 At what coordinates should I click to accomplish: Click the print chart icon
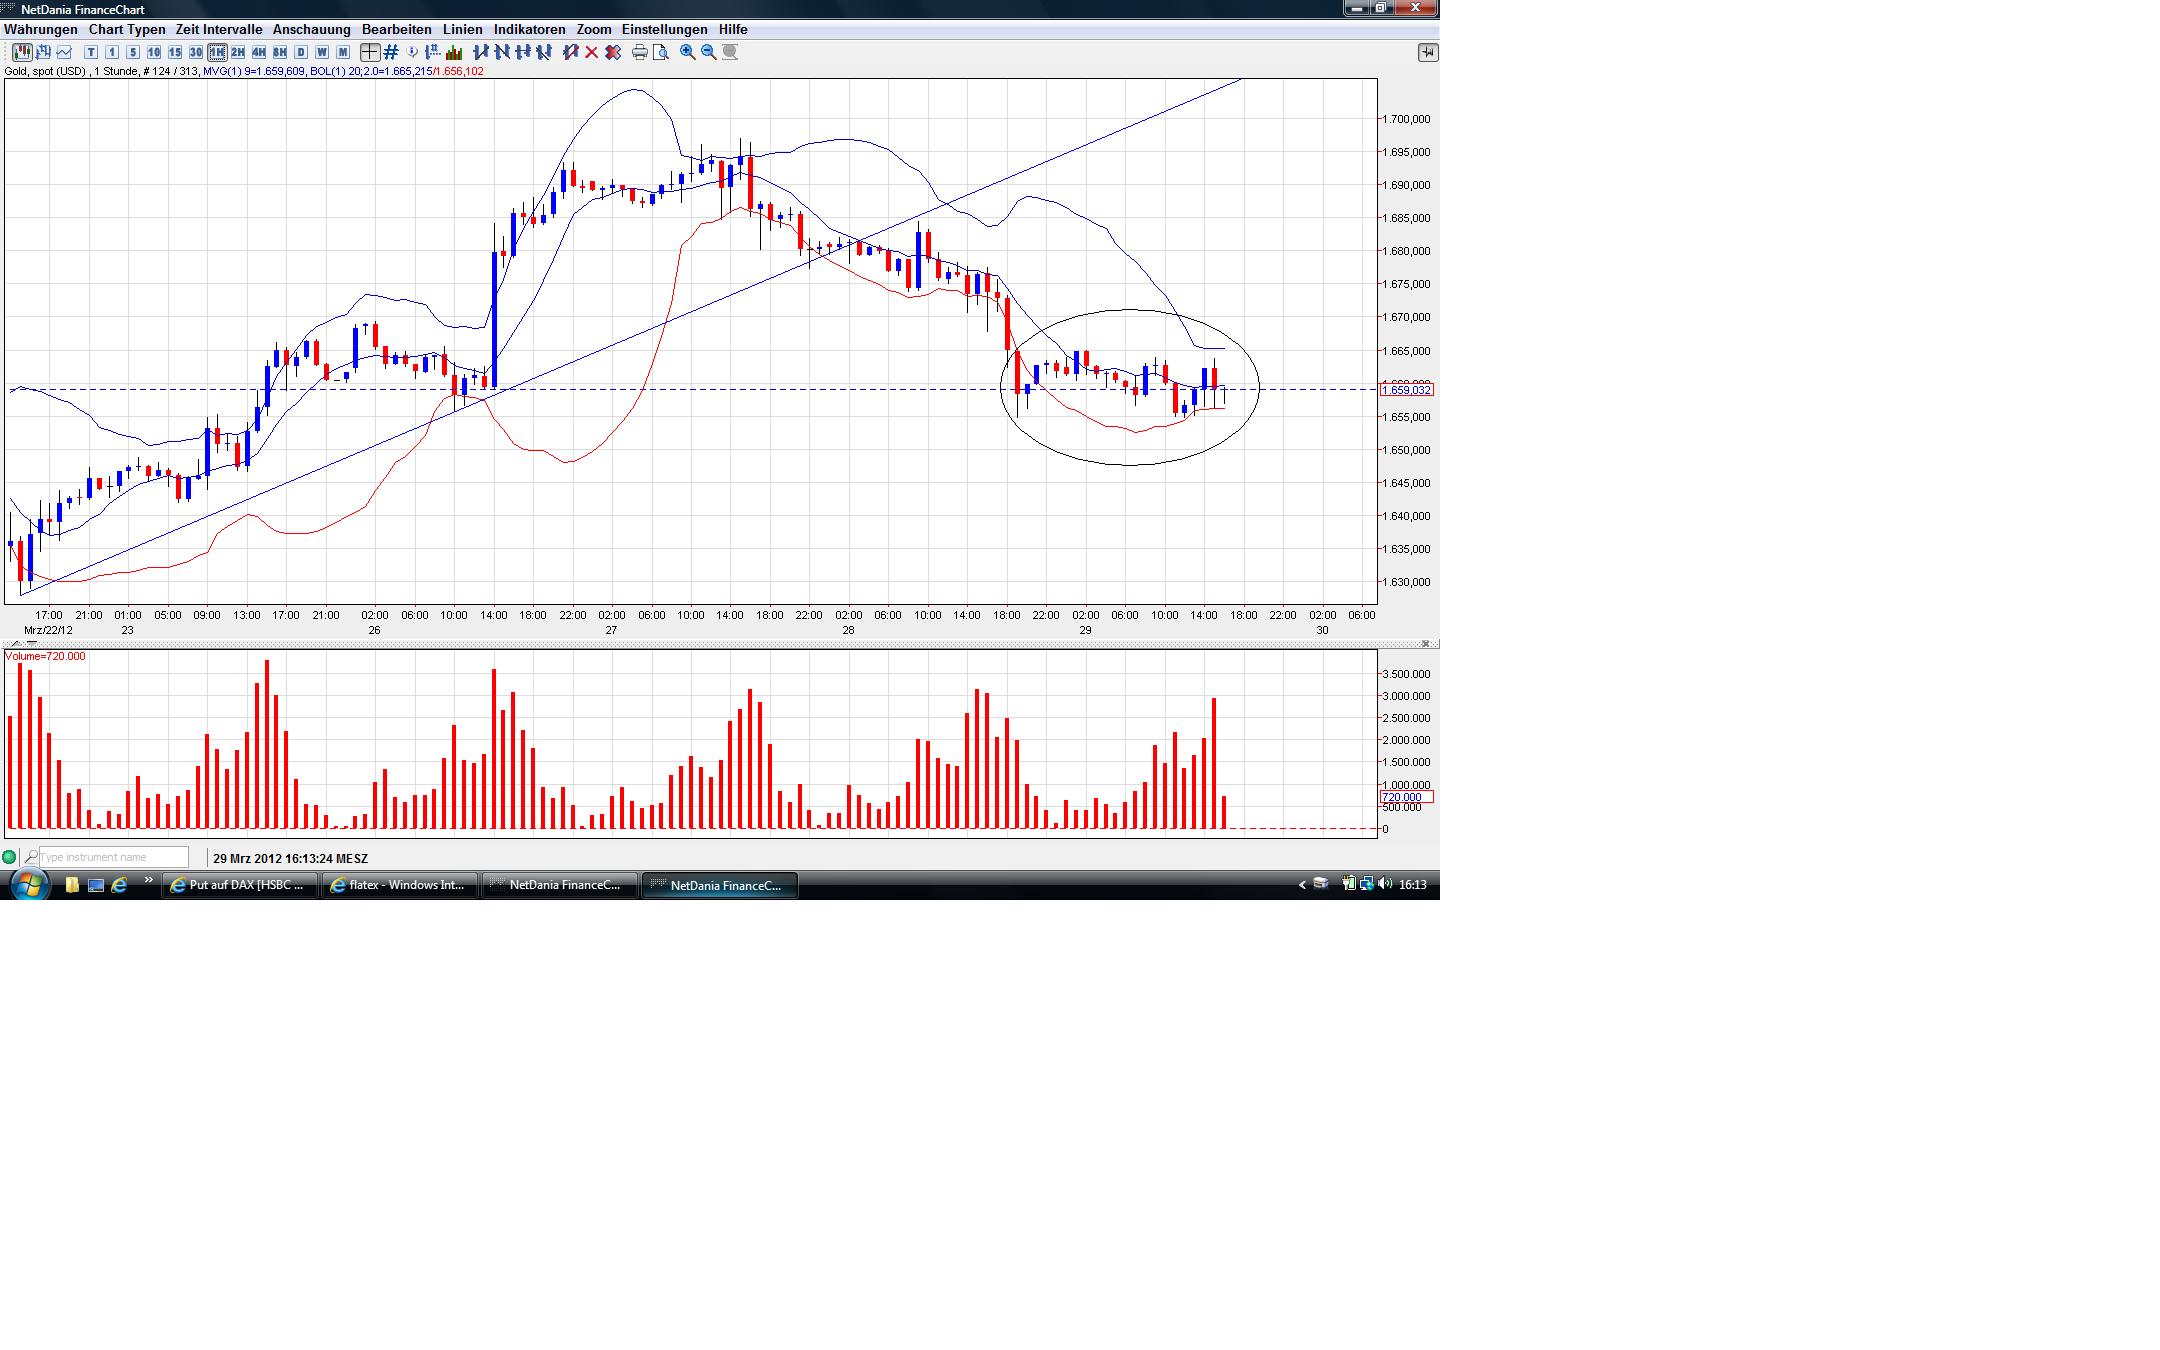click(640, 52)
